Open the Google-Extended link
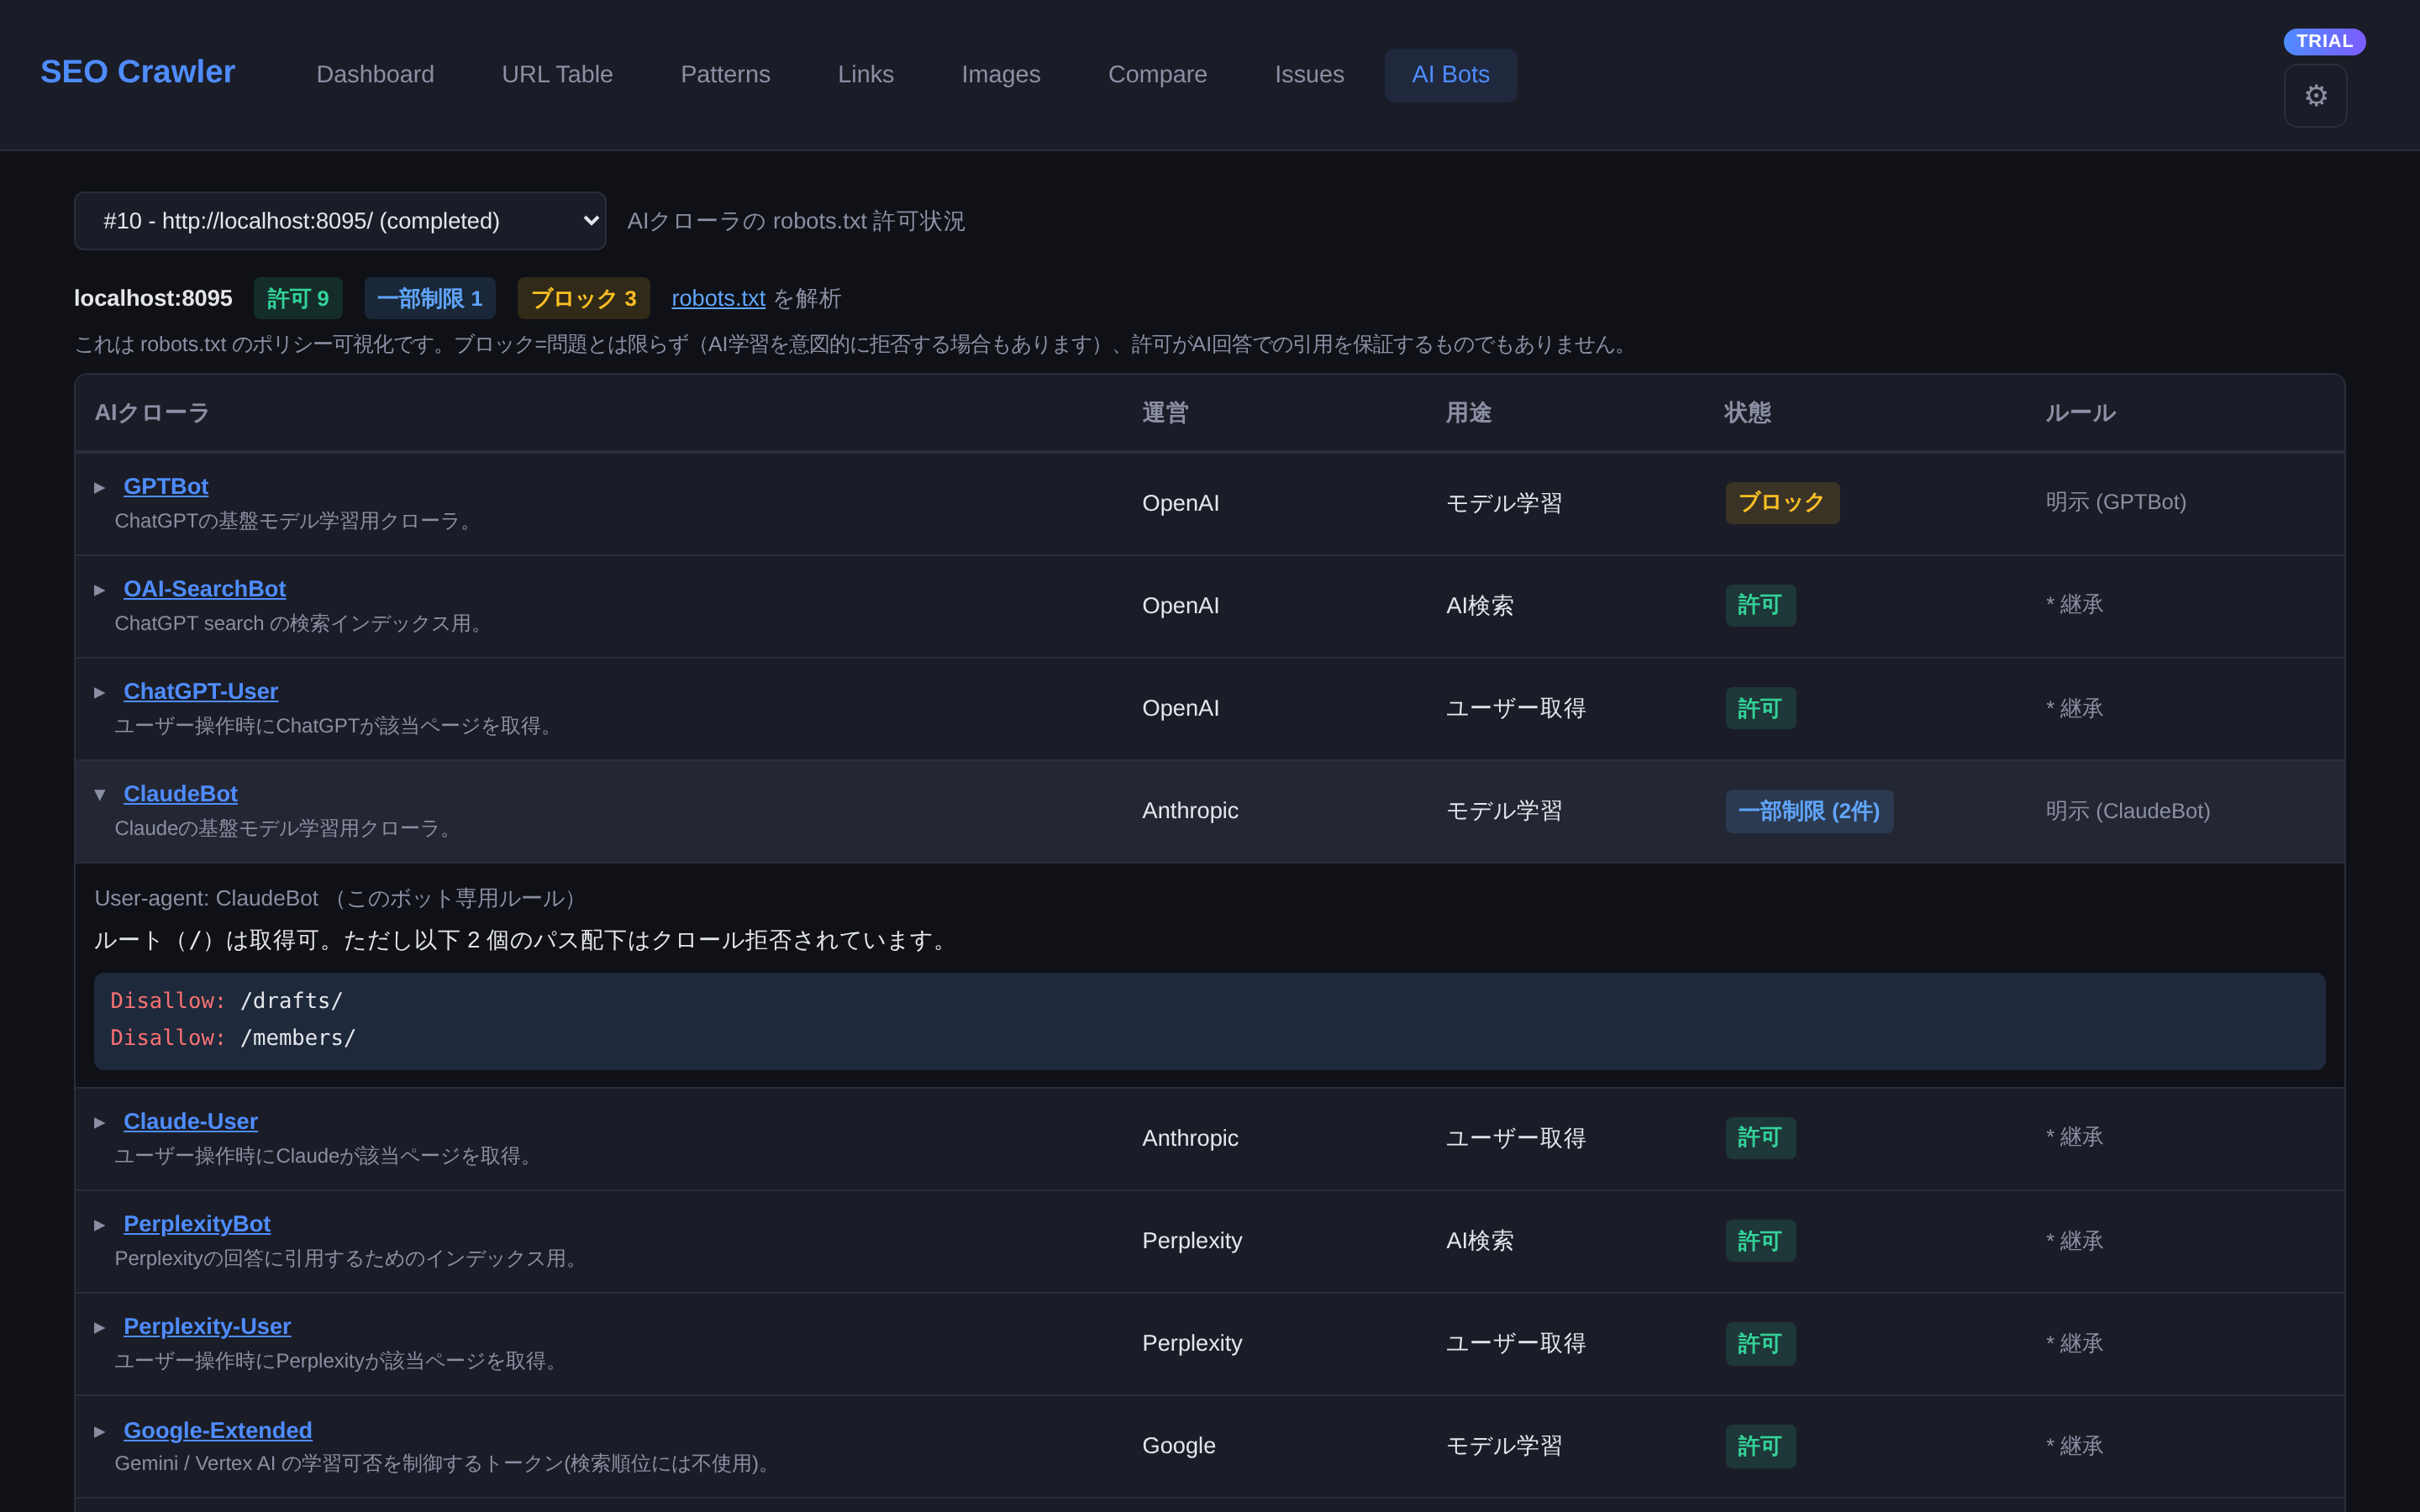This screenshot has width=2420, height=1512. click(218, 1430)
